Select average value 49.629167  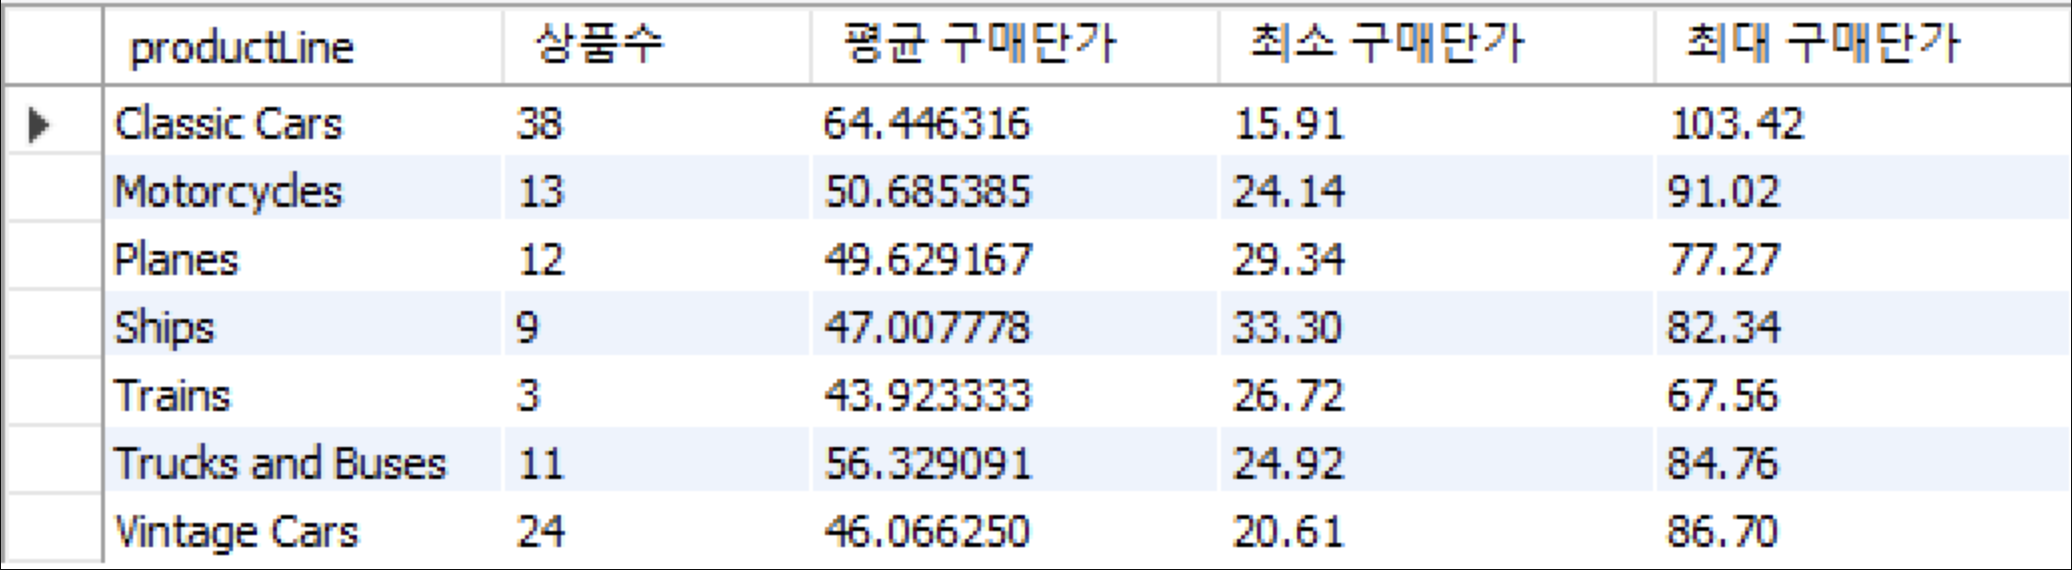1015,258
